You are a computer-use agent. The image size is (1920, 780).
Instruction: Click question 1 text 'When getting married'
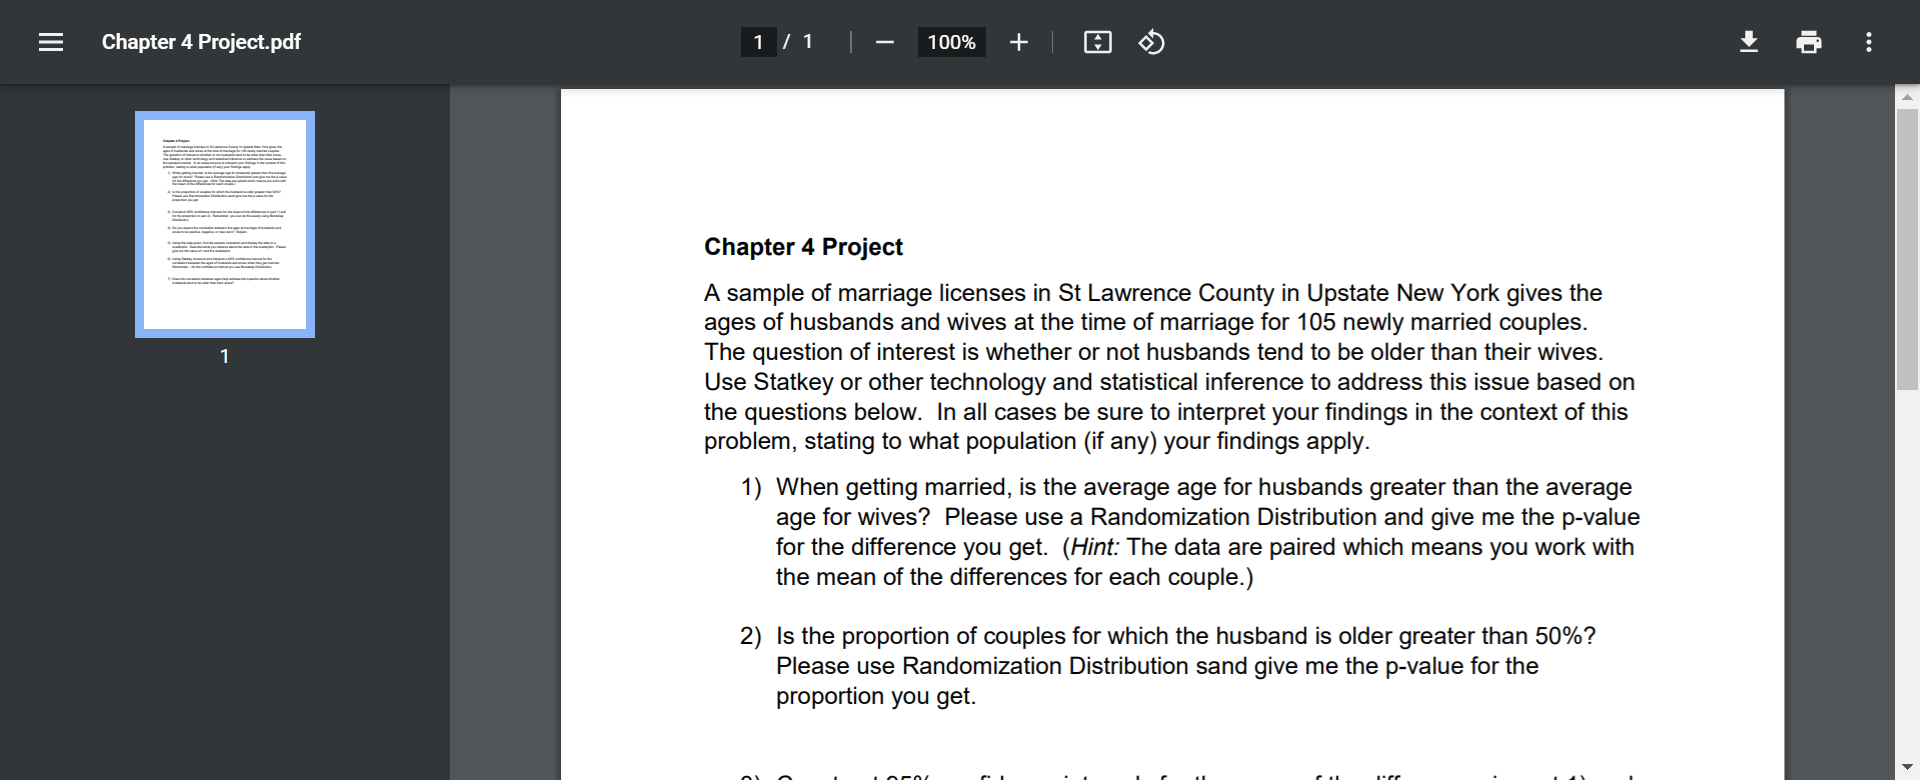tap(893, 487)
